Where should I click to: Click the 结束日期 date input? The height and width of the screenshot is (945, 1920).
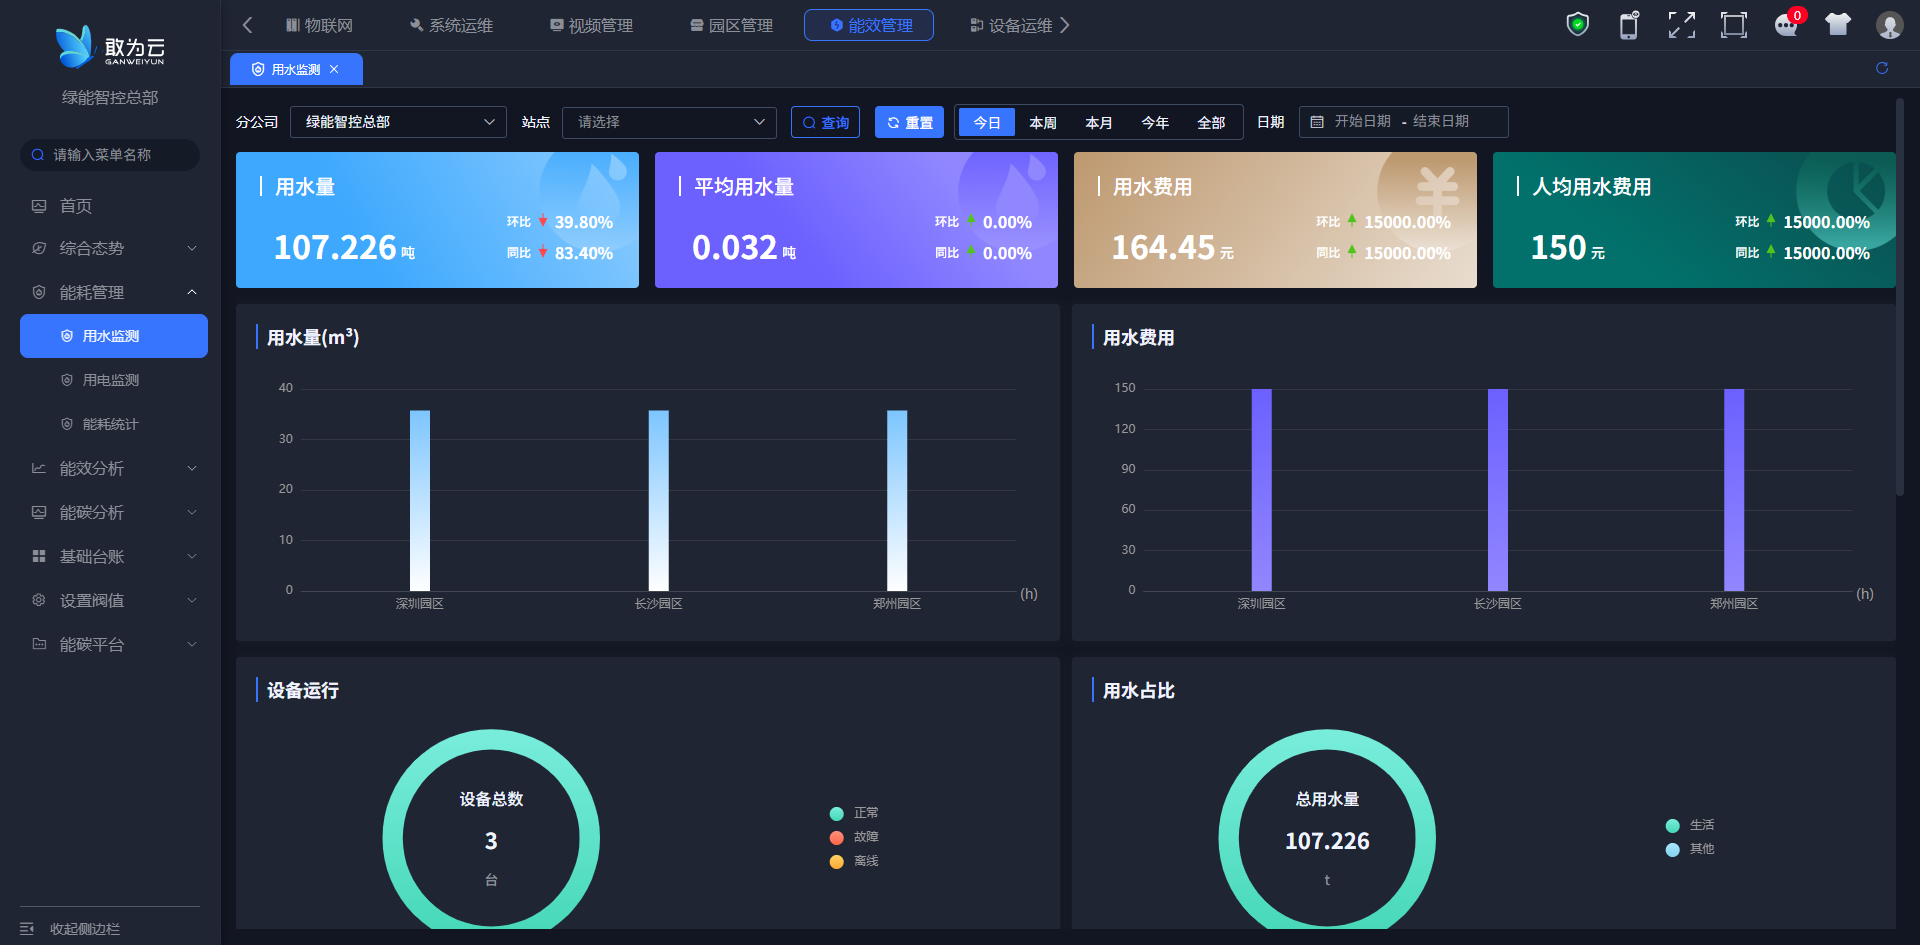click(1441, 122)
